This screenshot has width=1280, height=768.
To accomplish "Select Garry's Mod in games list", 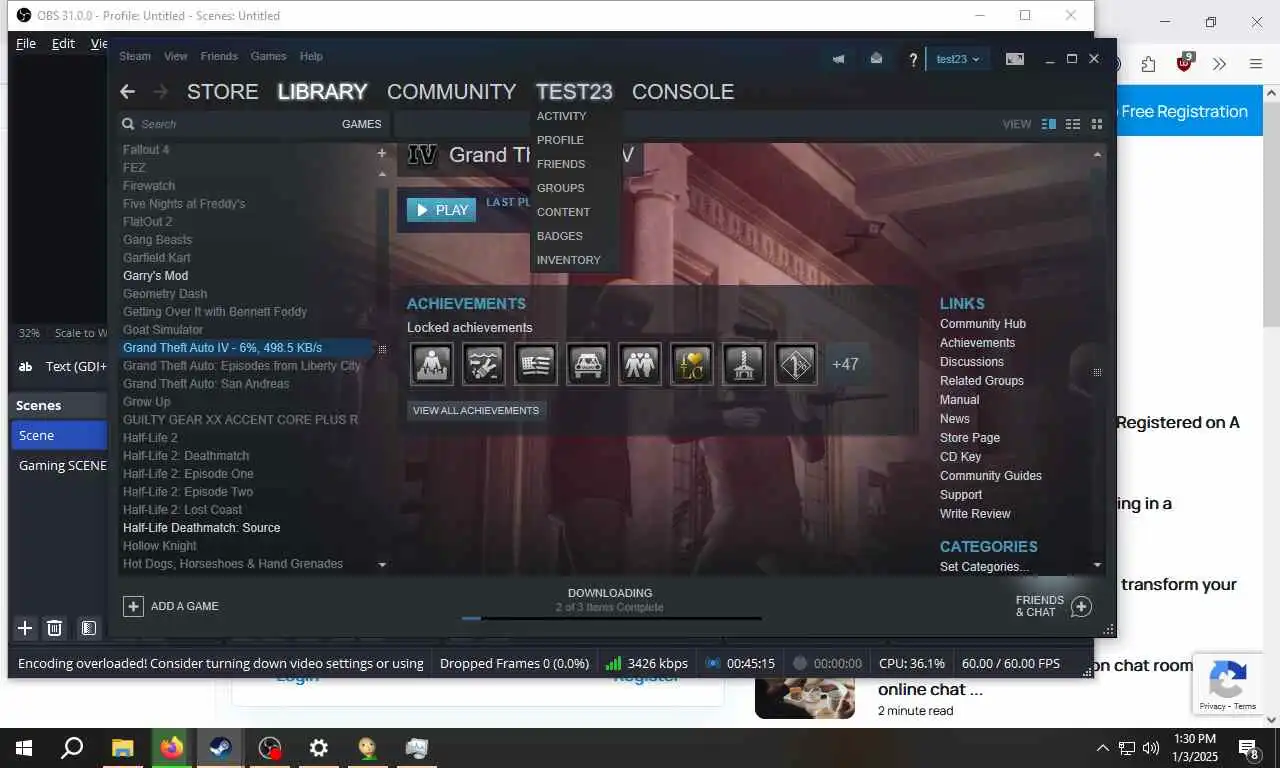I will pos(155,276).
